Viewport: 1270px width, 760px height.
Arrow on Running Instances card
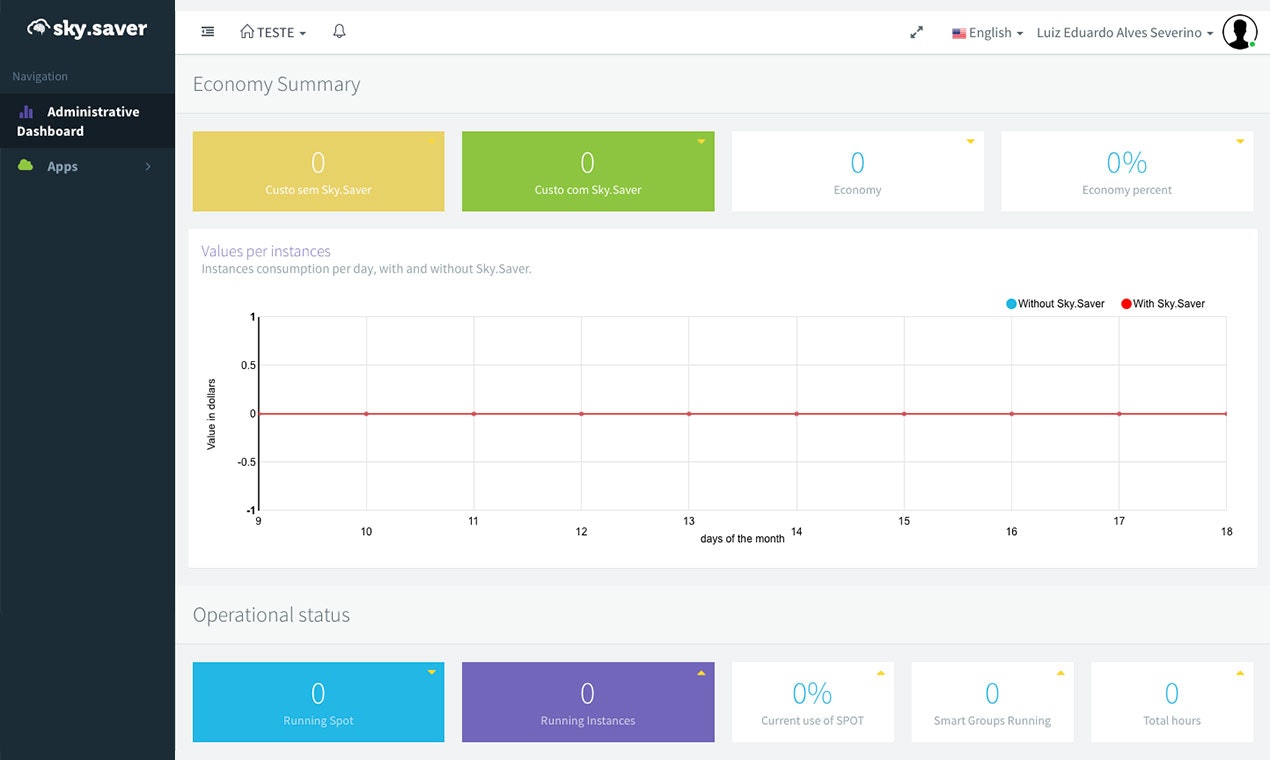[x=701, y=673]
